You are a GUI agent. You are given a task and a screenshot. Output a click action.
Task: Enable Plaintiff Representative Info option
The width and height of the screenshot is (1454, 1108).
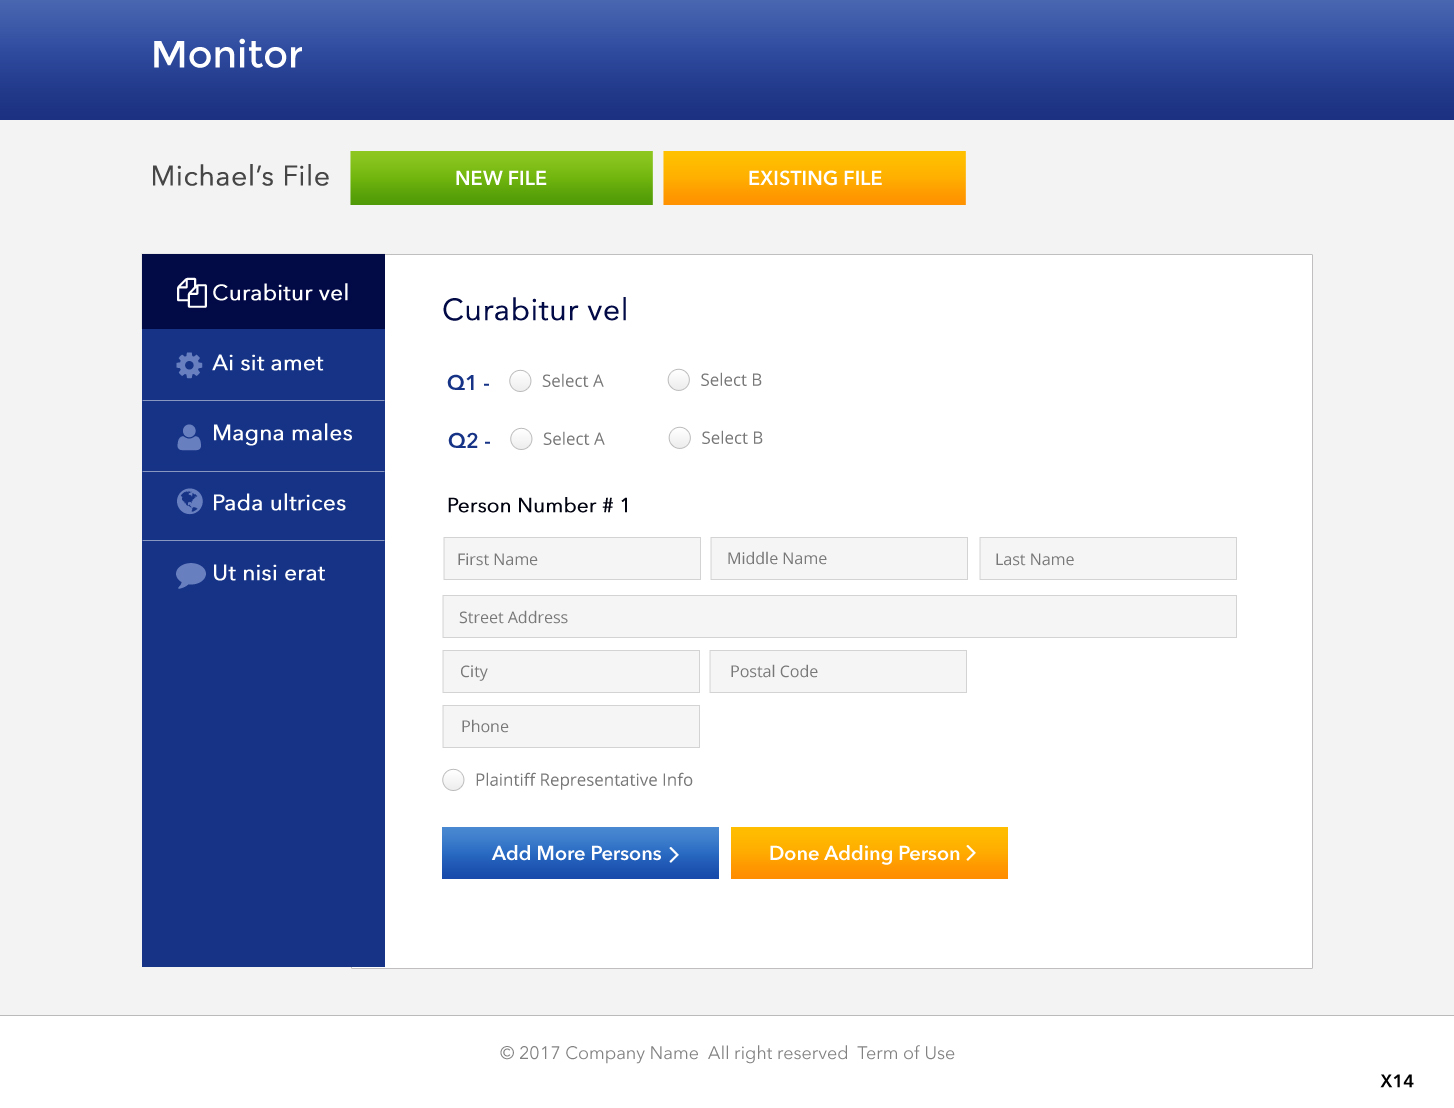454,780
